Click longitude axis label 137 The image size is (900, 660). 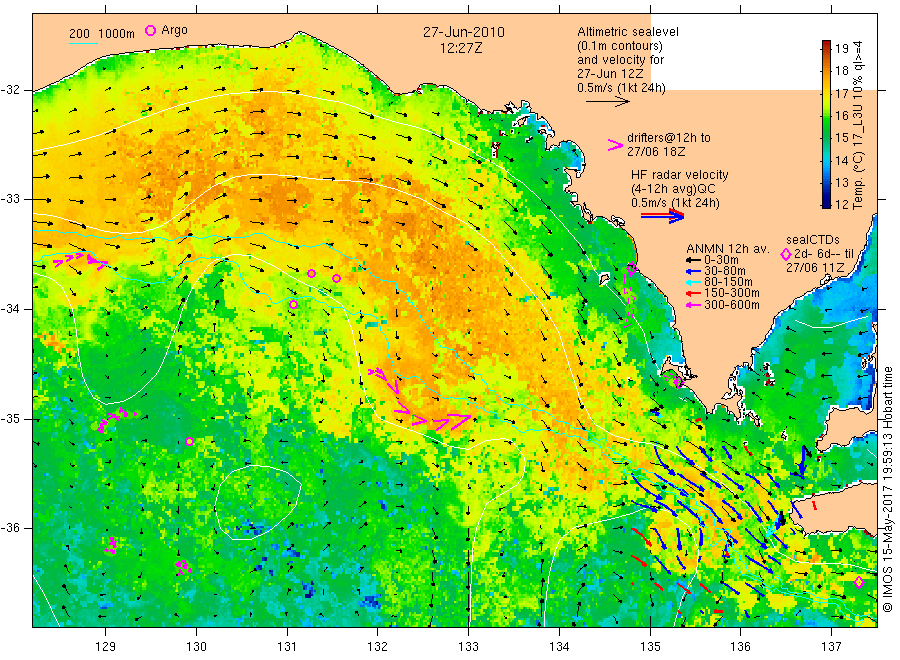pos(831,646)
